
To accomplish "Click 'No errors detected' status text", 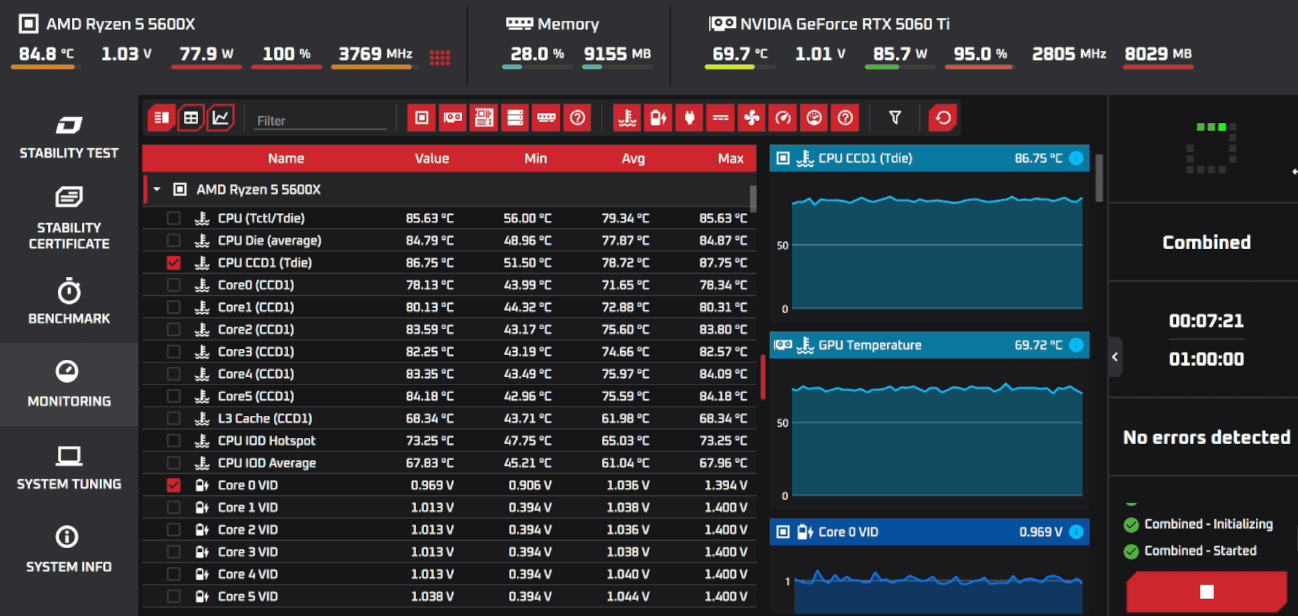I will pyautogui.click(x=1206, y=437).
